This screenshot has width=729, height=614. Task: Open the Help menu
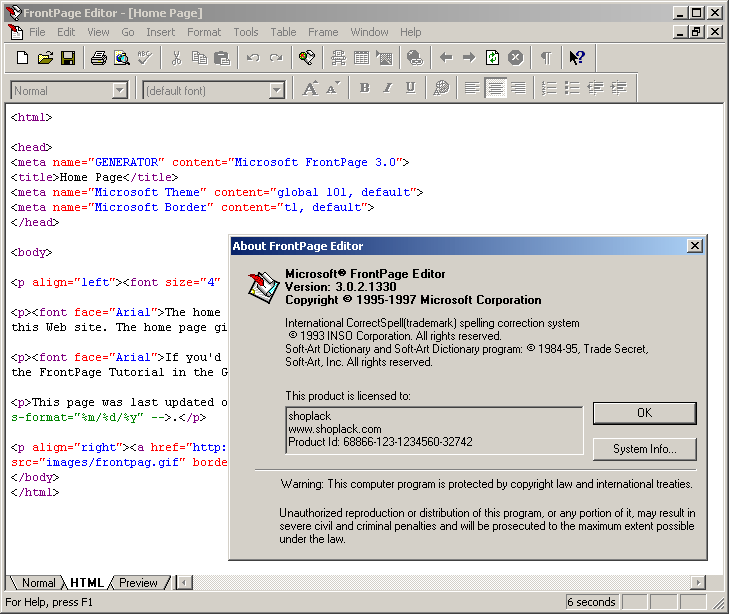pos(411,32)
